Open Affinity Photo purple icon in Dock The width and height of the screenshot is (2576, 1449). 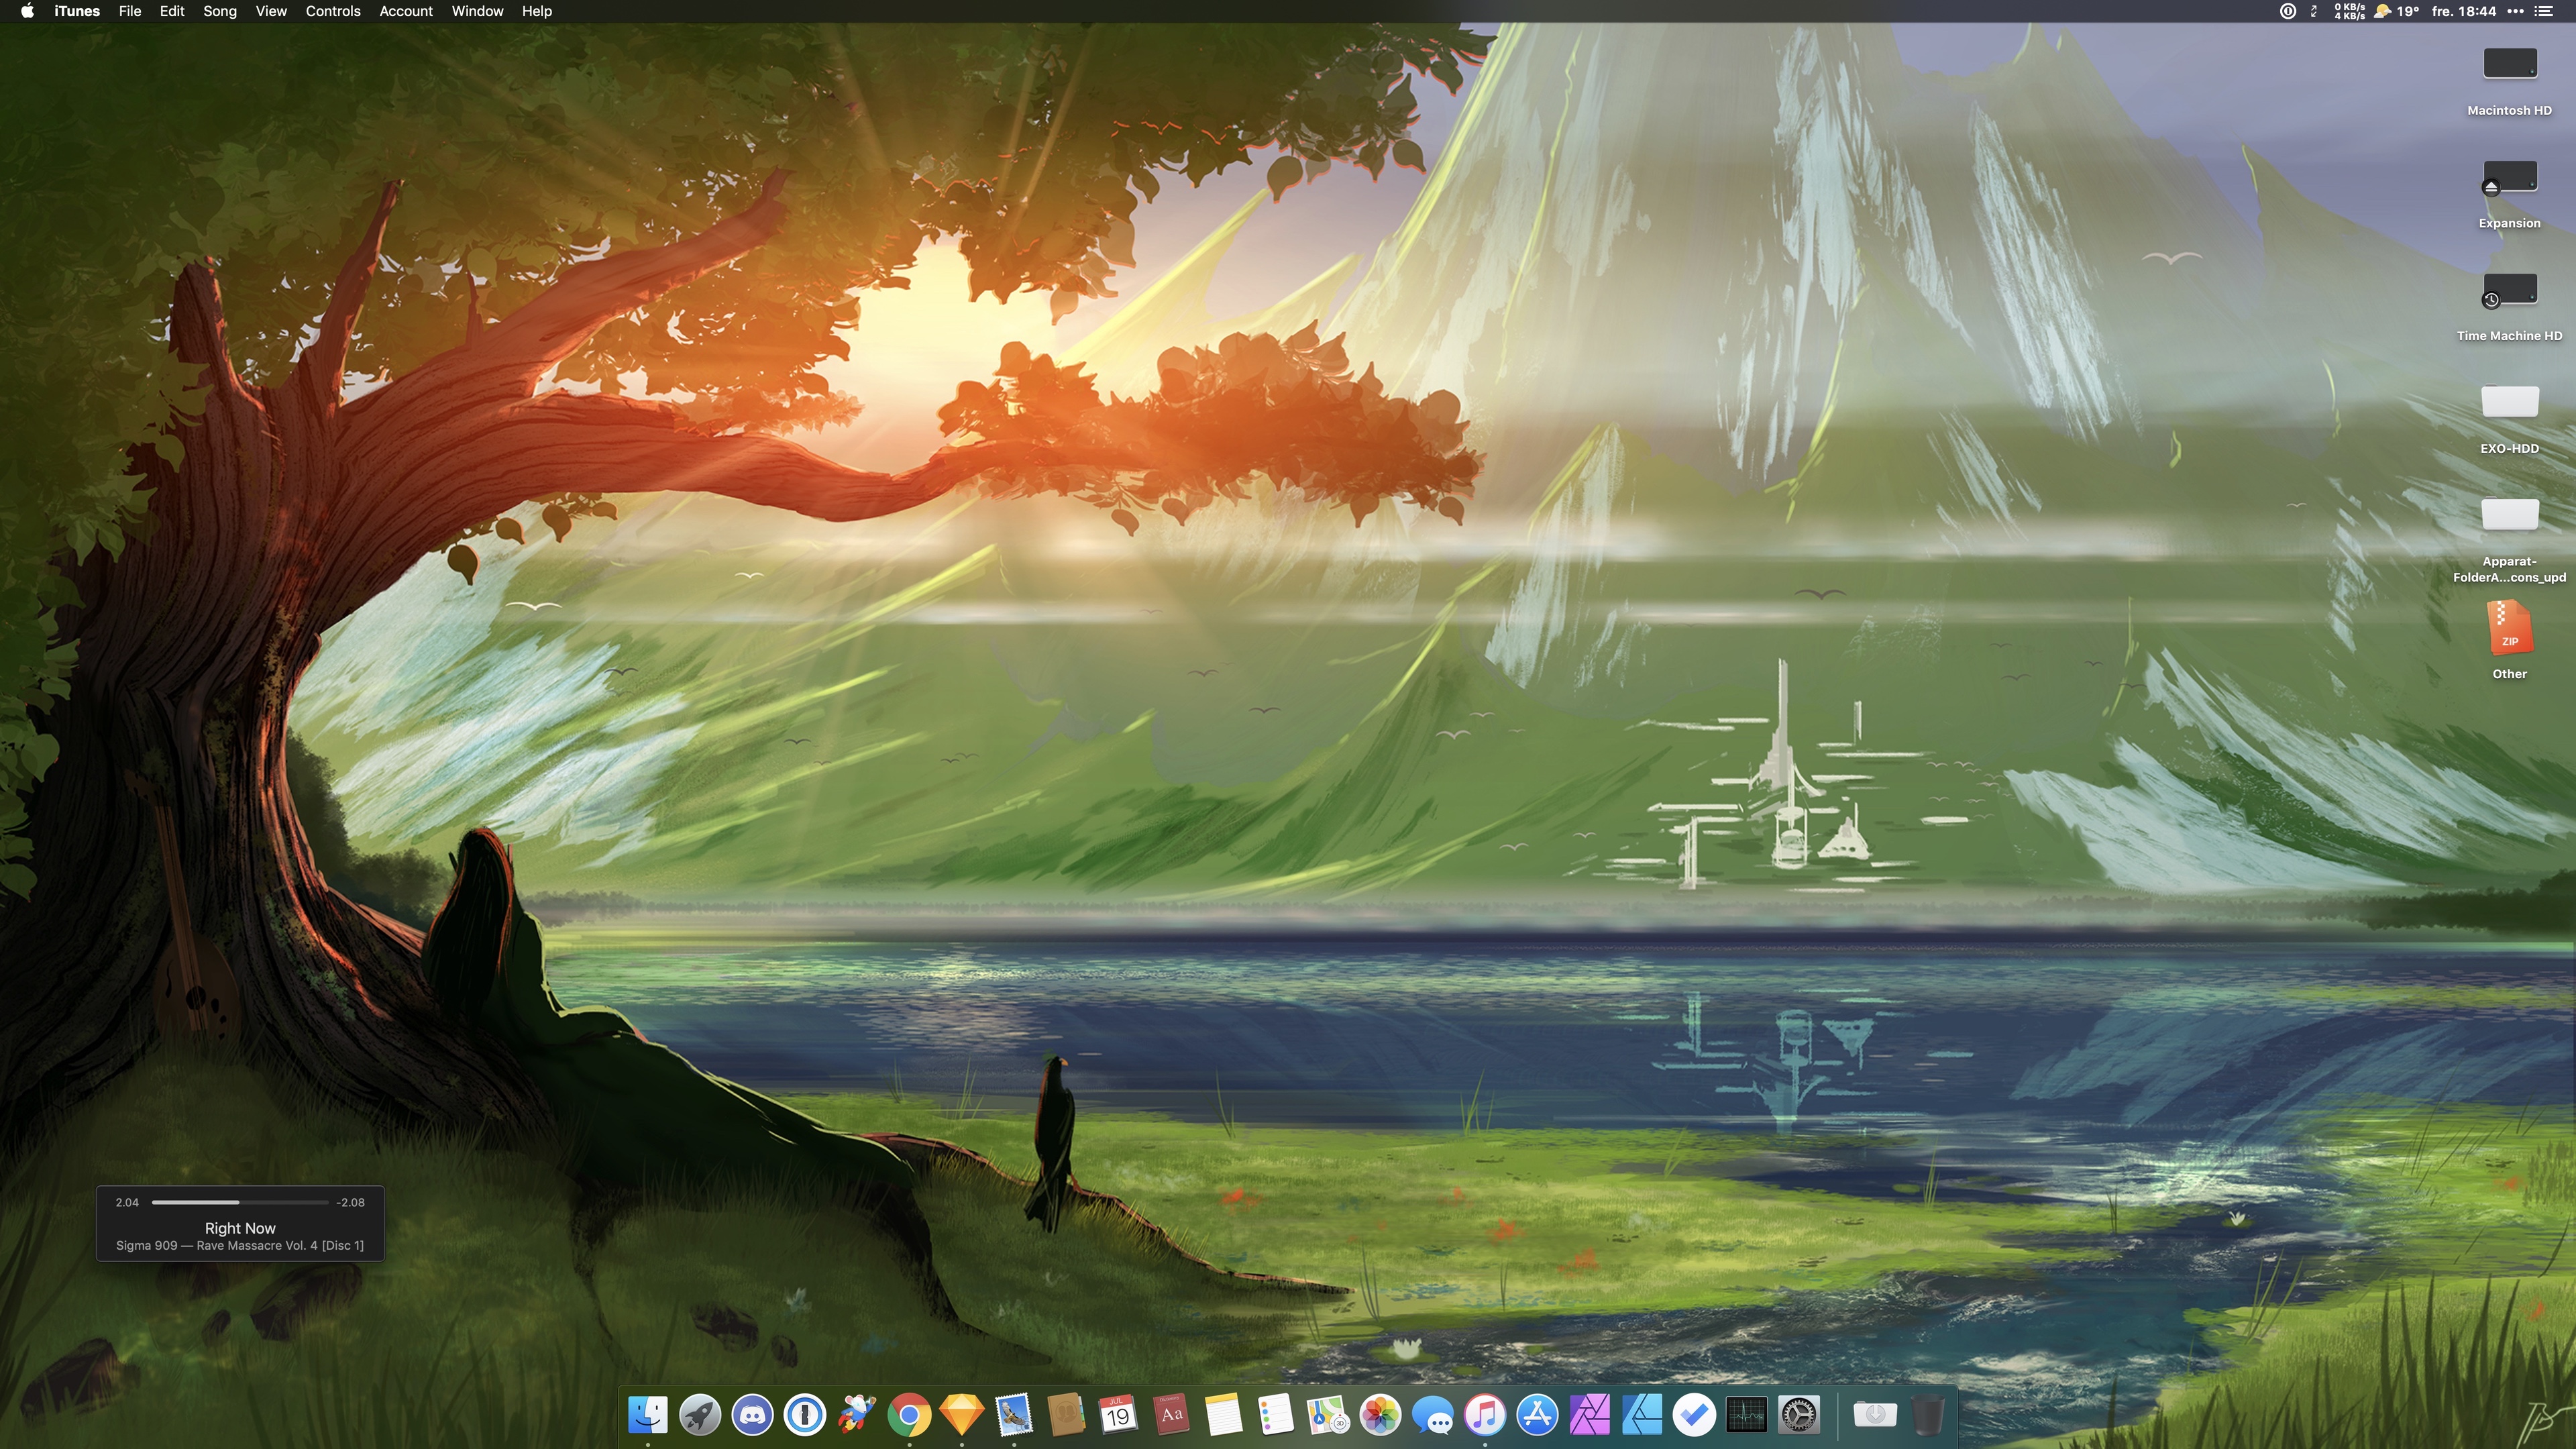pyautogui.click(x=1590, y=1415)
